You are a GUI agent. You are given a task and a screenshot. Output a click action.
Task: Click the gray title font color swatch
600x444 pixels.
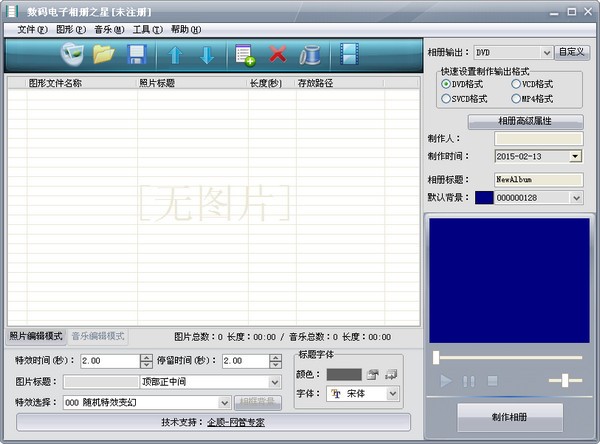(x=344, y=374)
